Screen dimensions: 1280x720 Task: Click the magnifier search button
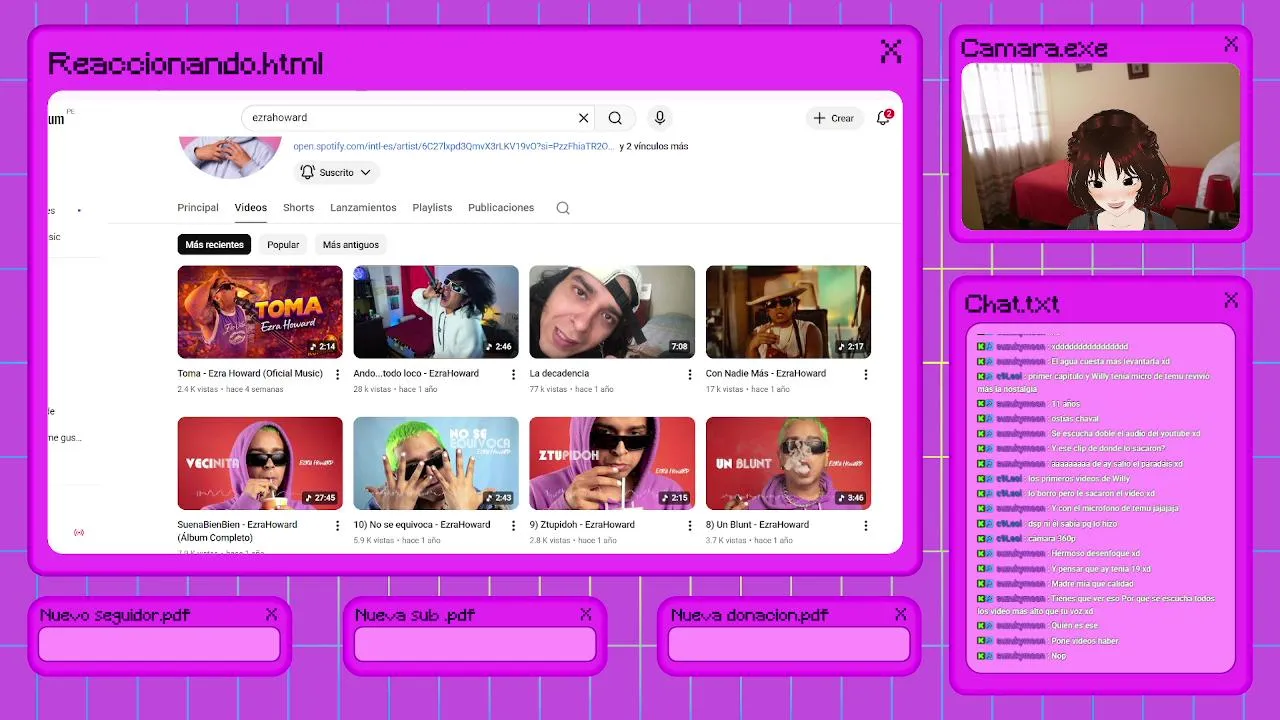[x=615, y=118]
